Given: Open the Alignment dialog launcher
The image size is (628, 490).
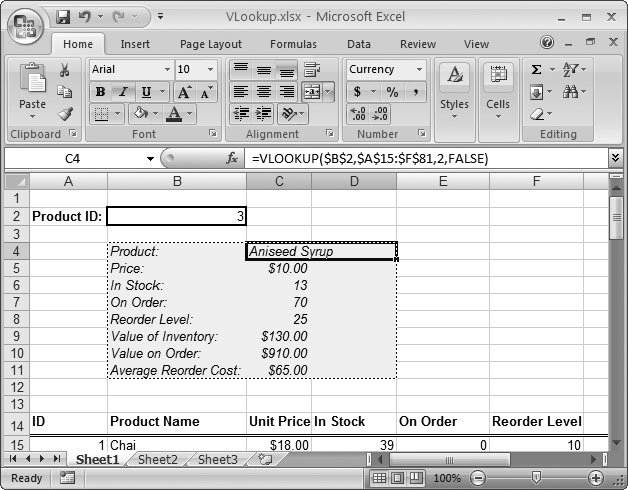Looking at the screenshot, I should (x=330, y=133).
